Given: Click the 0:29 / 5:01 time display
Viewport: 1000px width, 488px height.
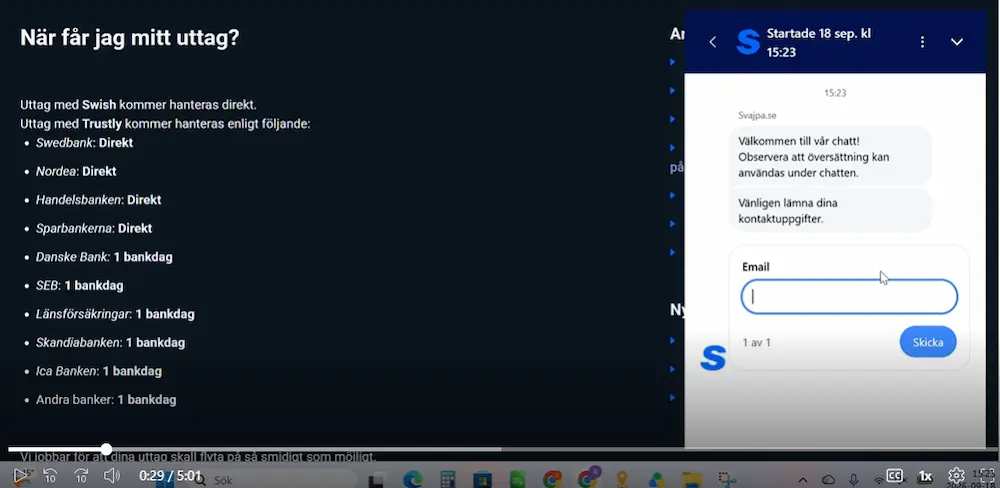Looking at the screenshot, I should click(170, 475).
